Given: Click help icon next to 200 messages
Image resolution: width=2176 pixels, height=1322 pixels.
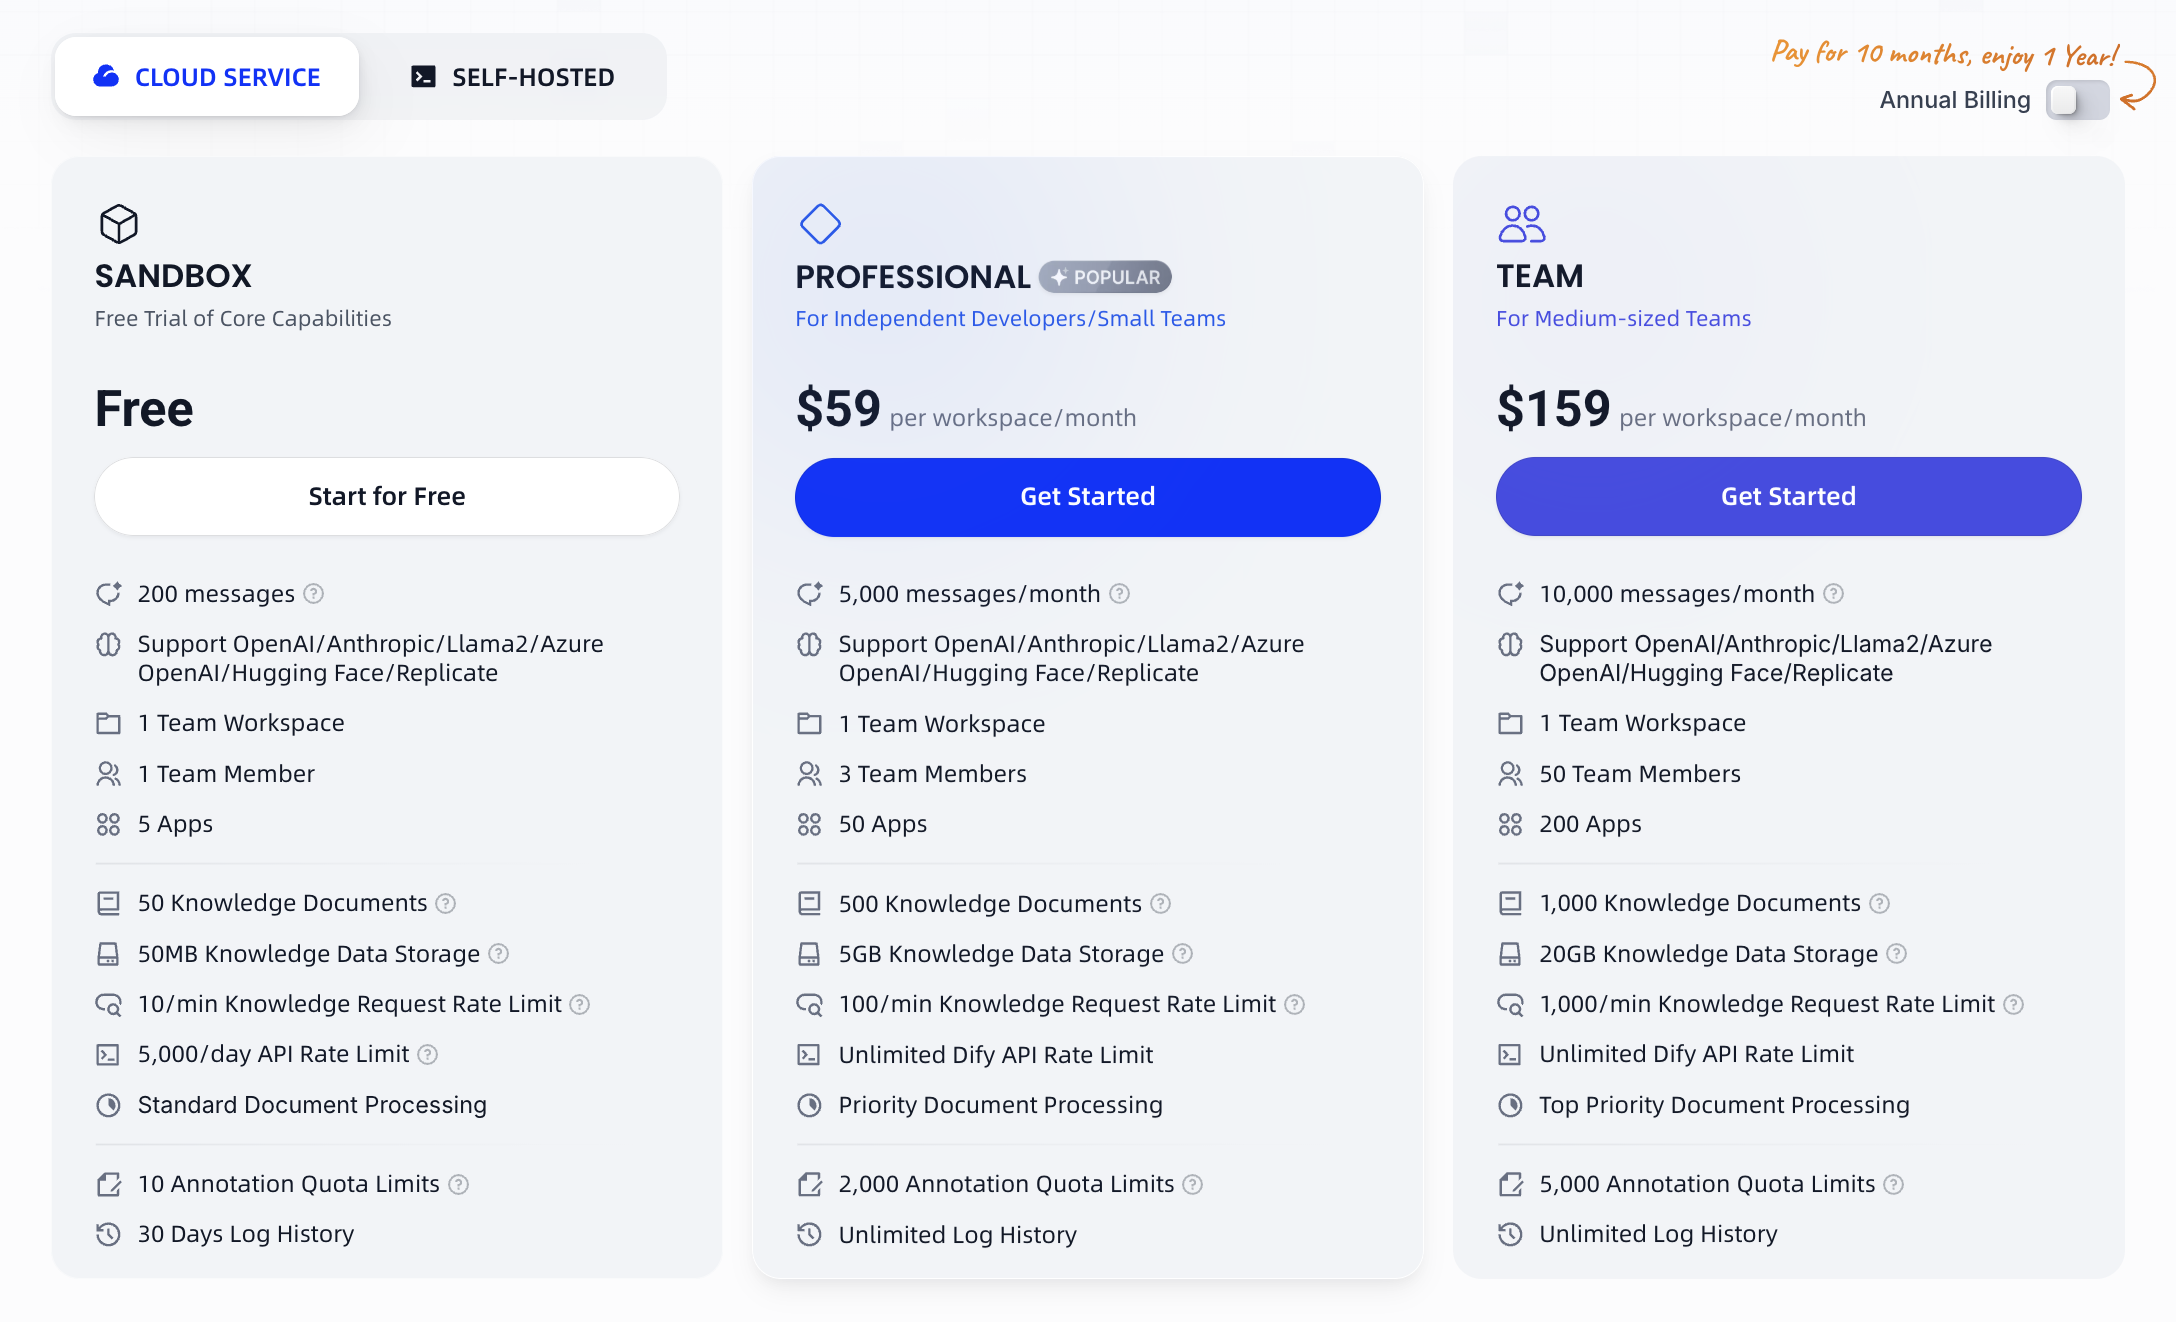Looking at the screenshot, I should coord(314,594).
